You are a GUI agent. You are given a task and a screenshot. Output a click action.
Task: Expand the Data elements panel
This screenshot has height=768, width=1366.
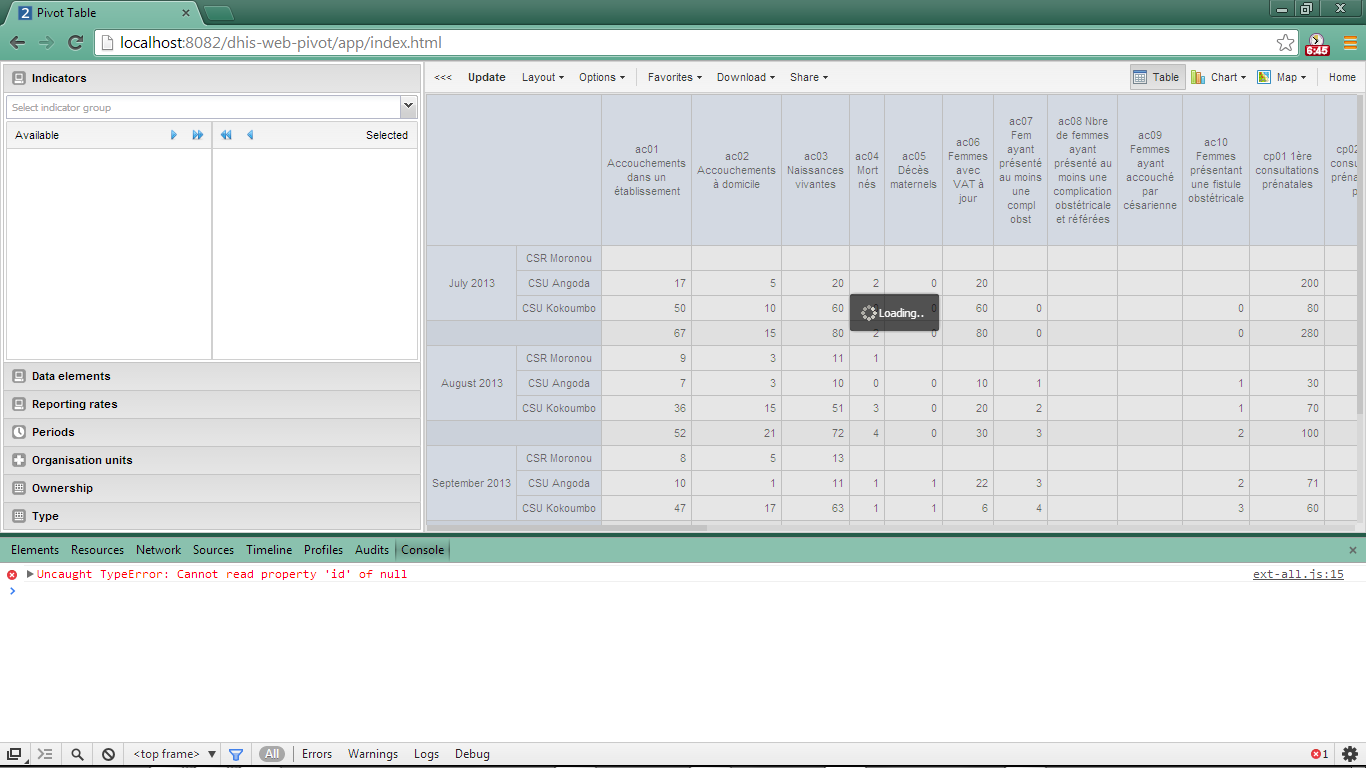[x=71, y=376]
